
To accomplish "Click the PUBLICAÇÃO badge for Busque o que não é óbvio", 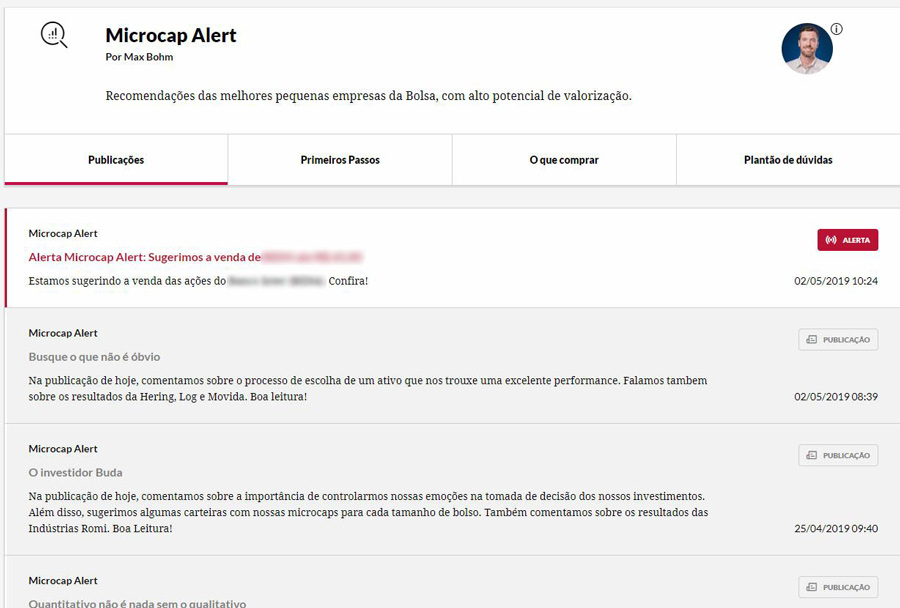I will 838,339.
